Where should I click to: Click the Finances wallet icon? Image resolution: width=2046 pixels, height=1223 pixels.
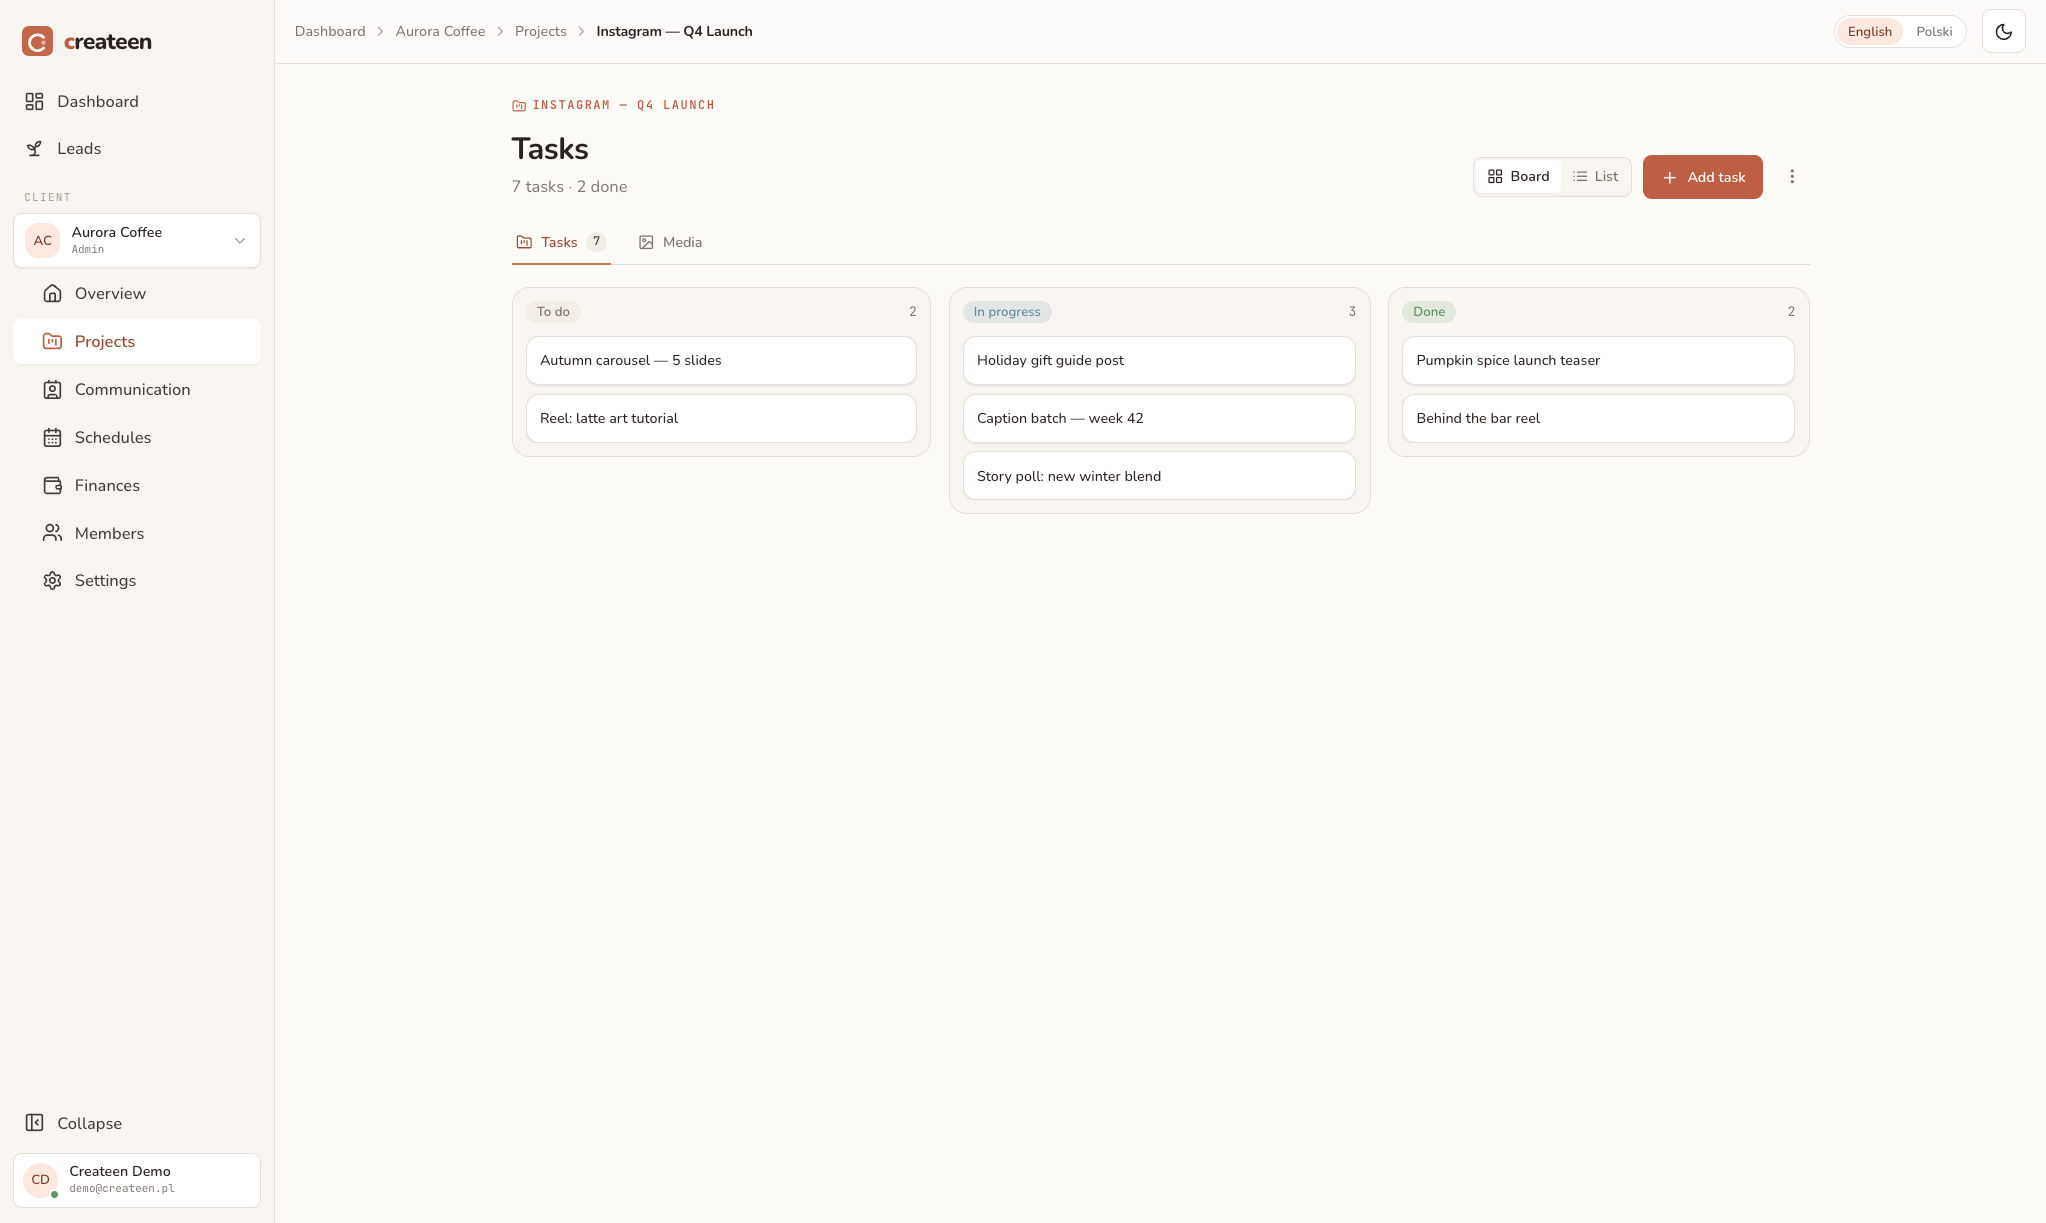(x=52, y=485)
